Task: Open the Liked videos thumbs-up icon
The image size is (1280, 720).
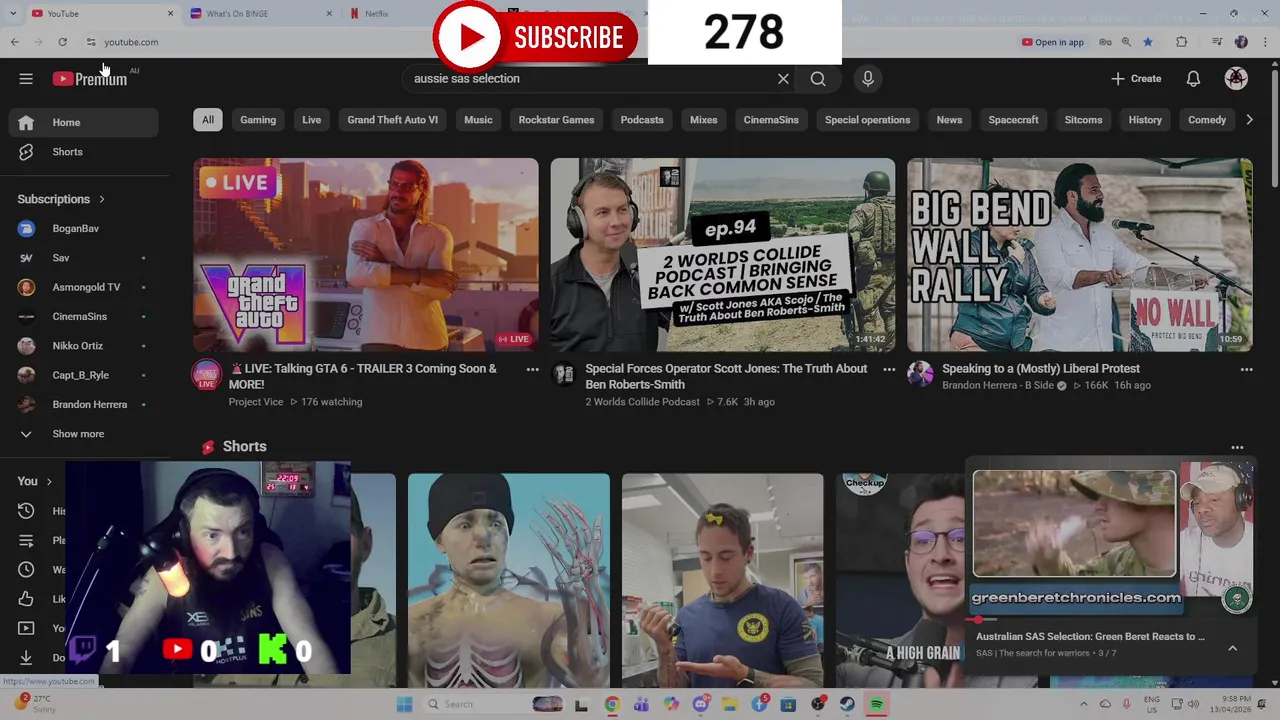Action: pyautogui.click(x=26, y=599)
